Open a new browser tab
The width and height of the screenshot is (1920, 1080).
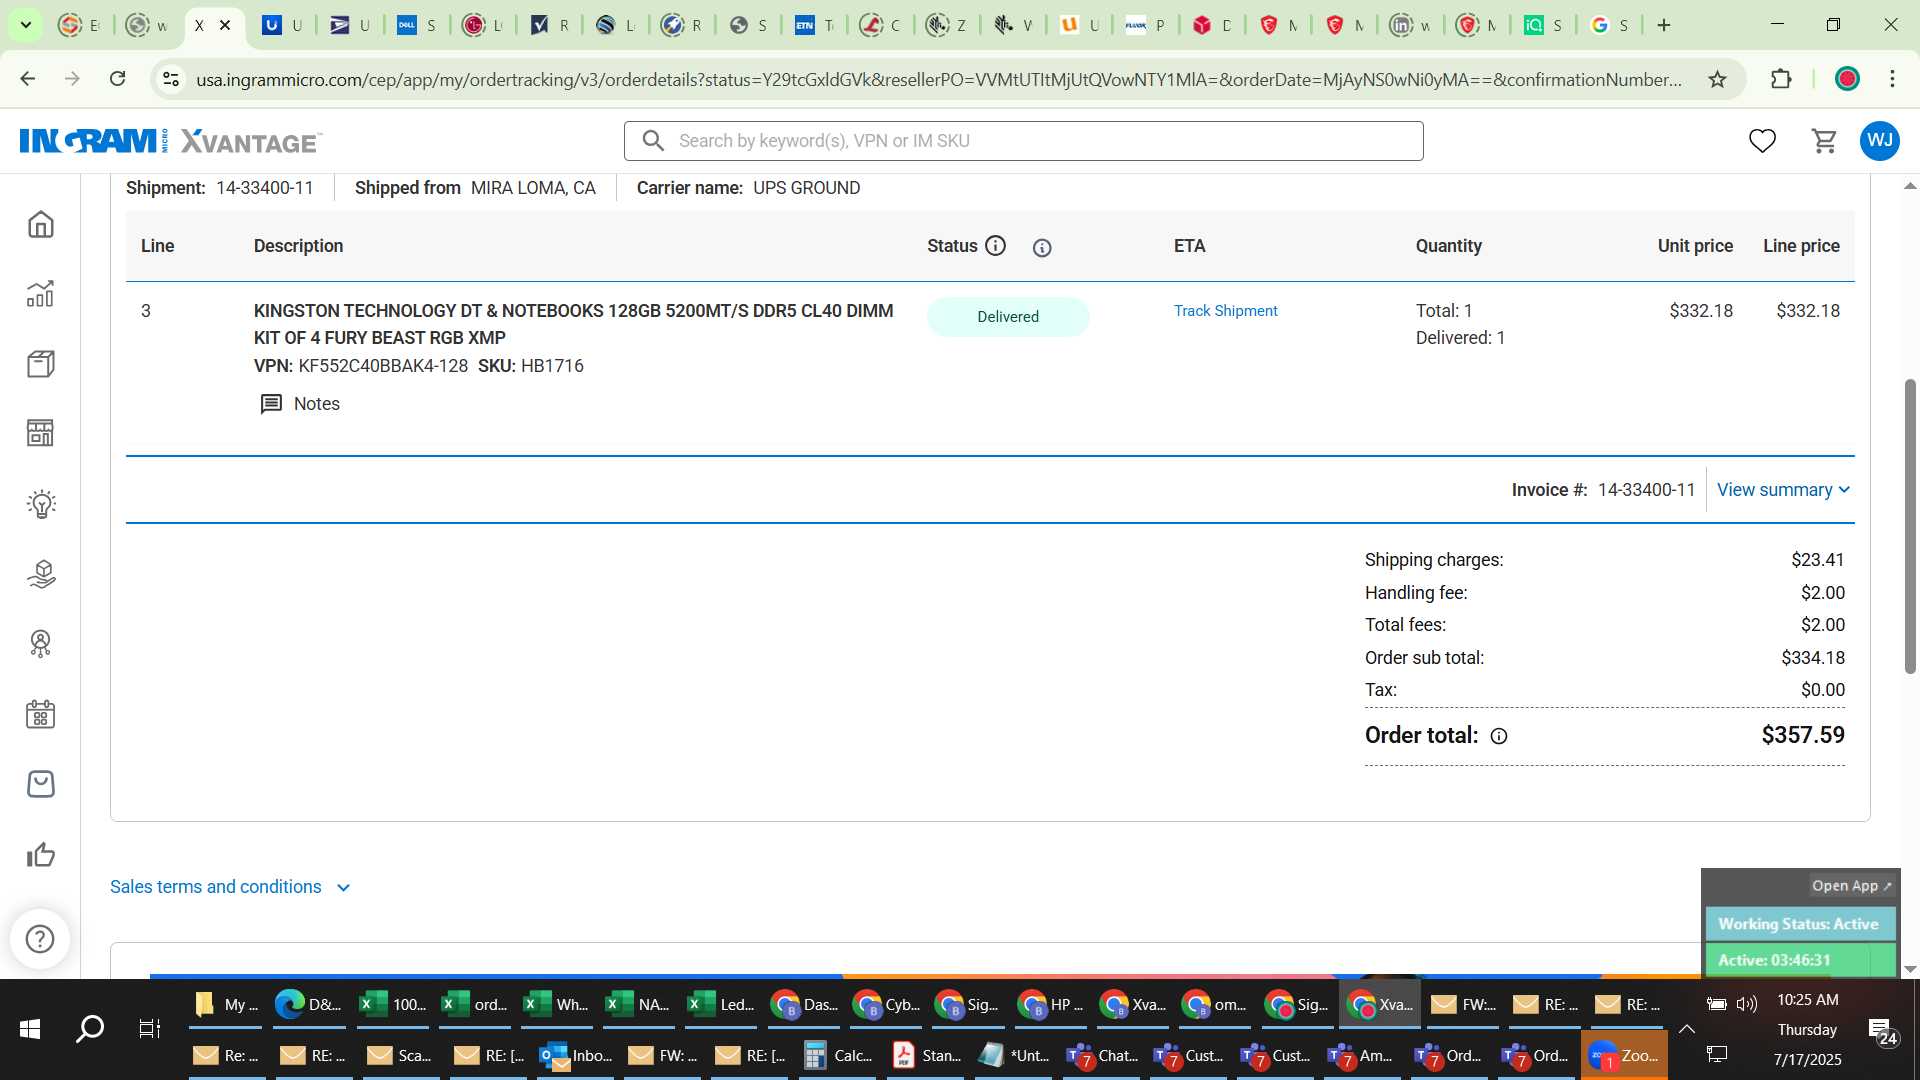tap(1664, 25)
